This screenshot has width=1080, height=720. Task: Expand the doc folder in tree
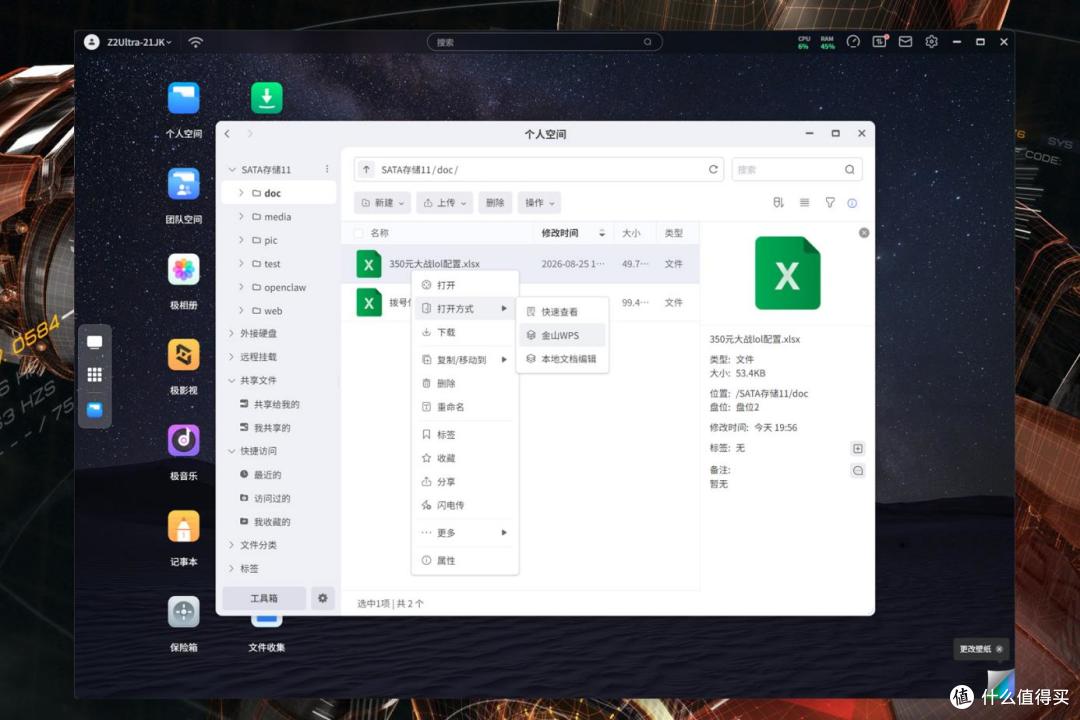(x=241, y=193)
